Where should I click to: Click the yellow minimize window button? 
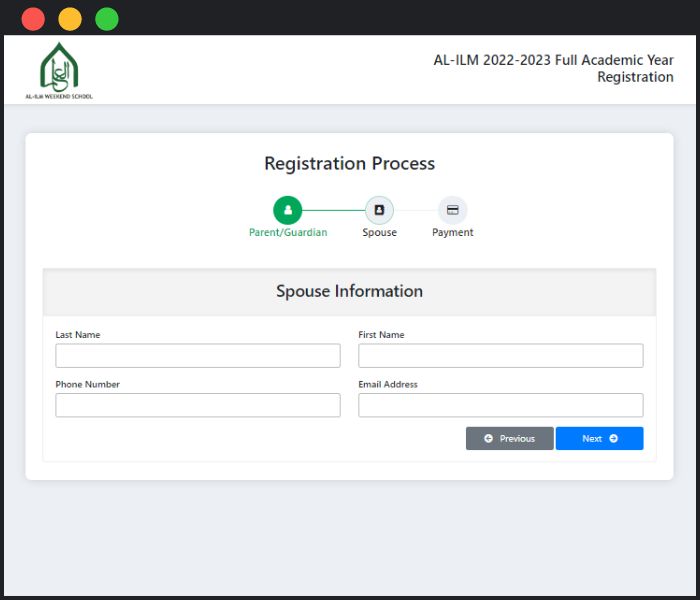point(70,19)
